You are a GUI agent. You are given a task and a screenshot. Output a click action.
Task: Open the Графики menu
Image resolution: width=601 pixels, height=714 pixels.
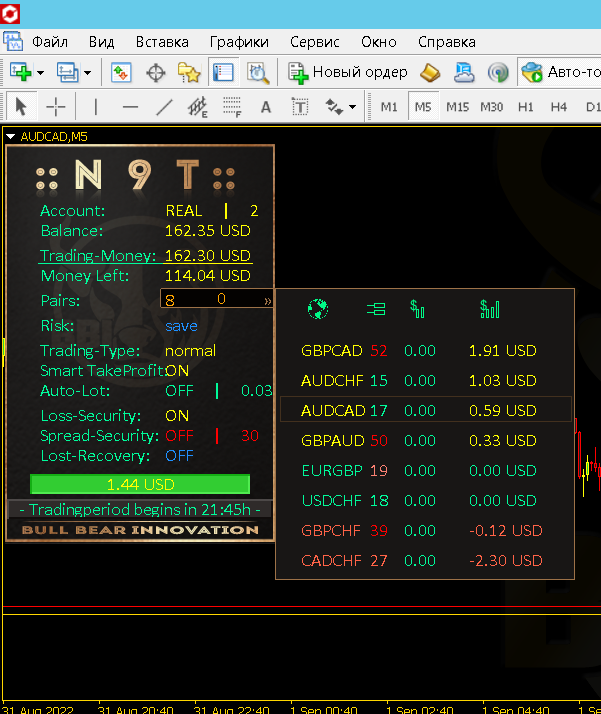239,42
